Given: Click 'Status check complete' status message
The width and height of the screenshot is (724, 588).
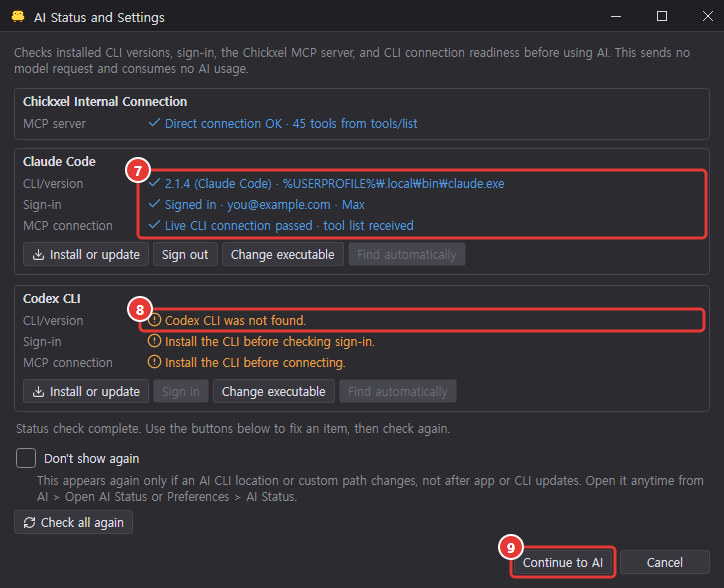Looking at the screenshot, I should tap(233, 428).
